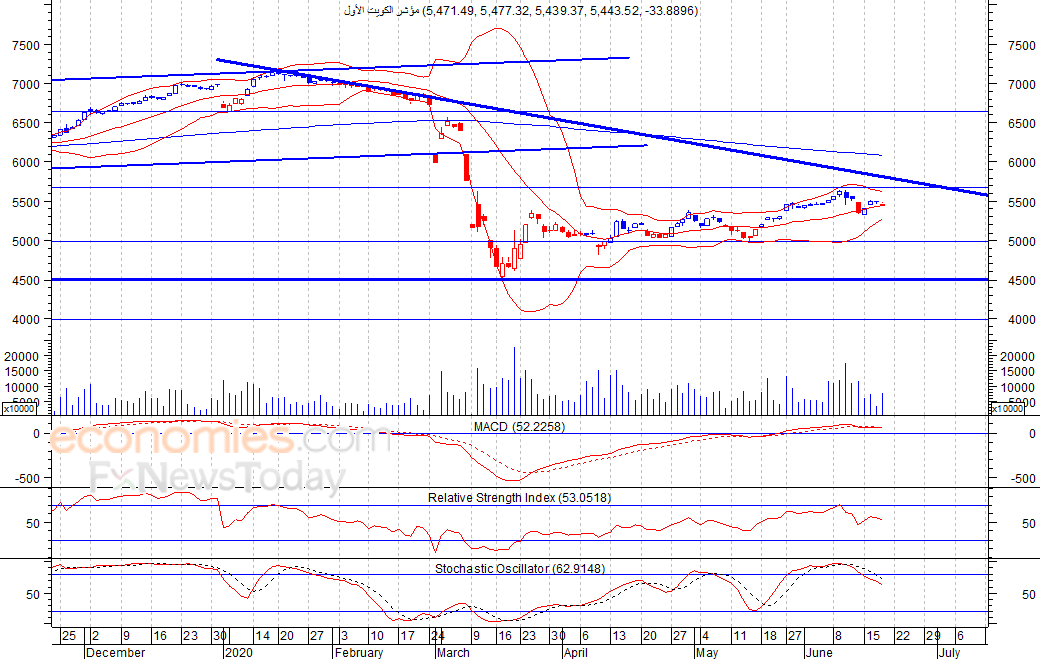This screenshot has width=1040, height=659.
Task: Click date 11 in May
Action: click(x=740, y=636)
